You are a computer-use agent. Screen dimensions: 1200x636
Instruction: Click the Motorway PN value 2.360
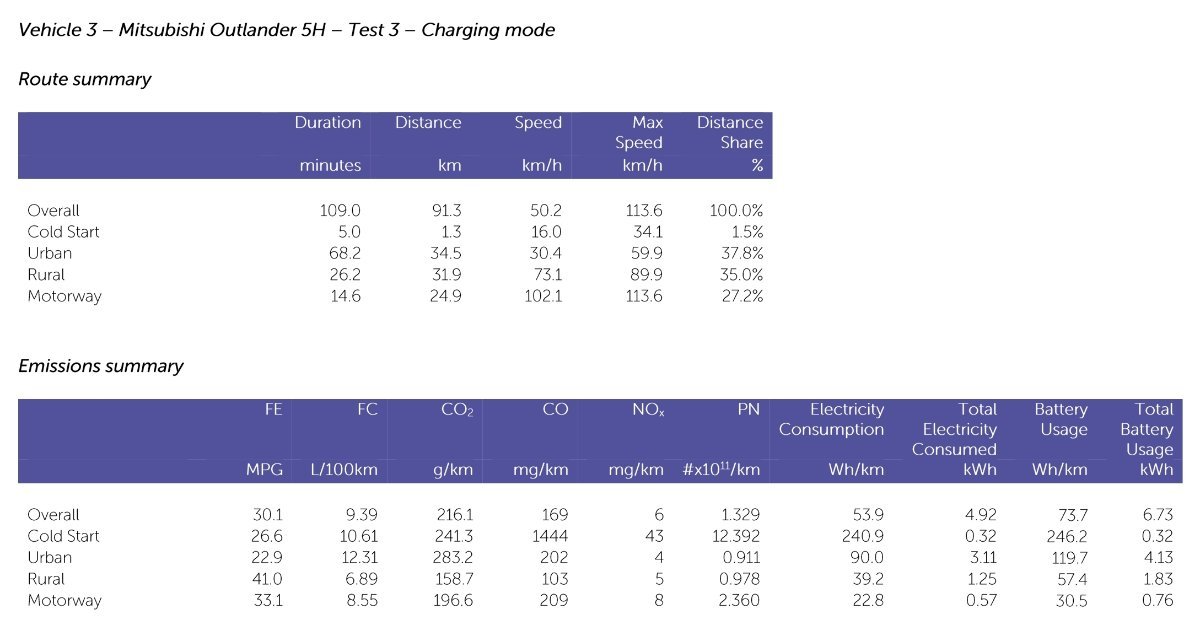739,601
